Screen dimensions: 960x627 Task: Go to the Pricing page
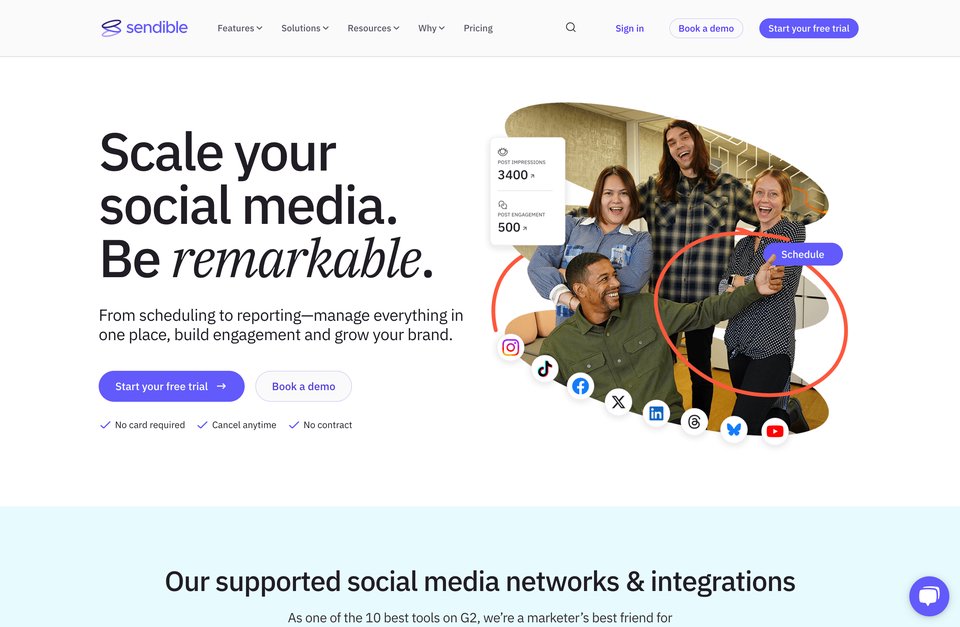[x=478, y=28]
